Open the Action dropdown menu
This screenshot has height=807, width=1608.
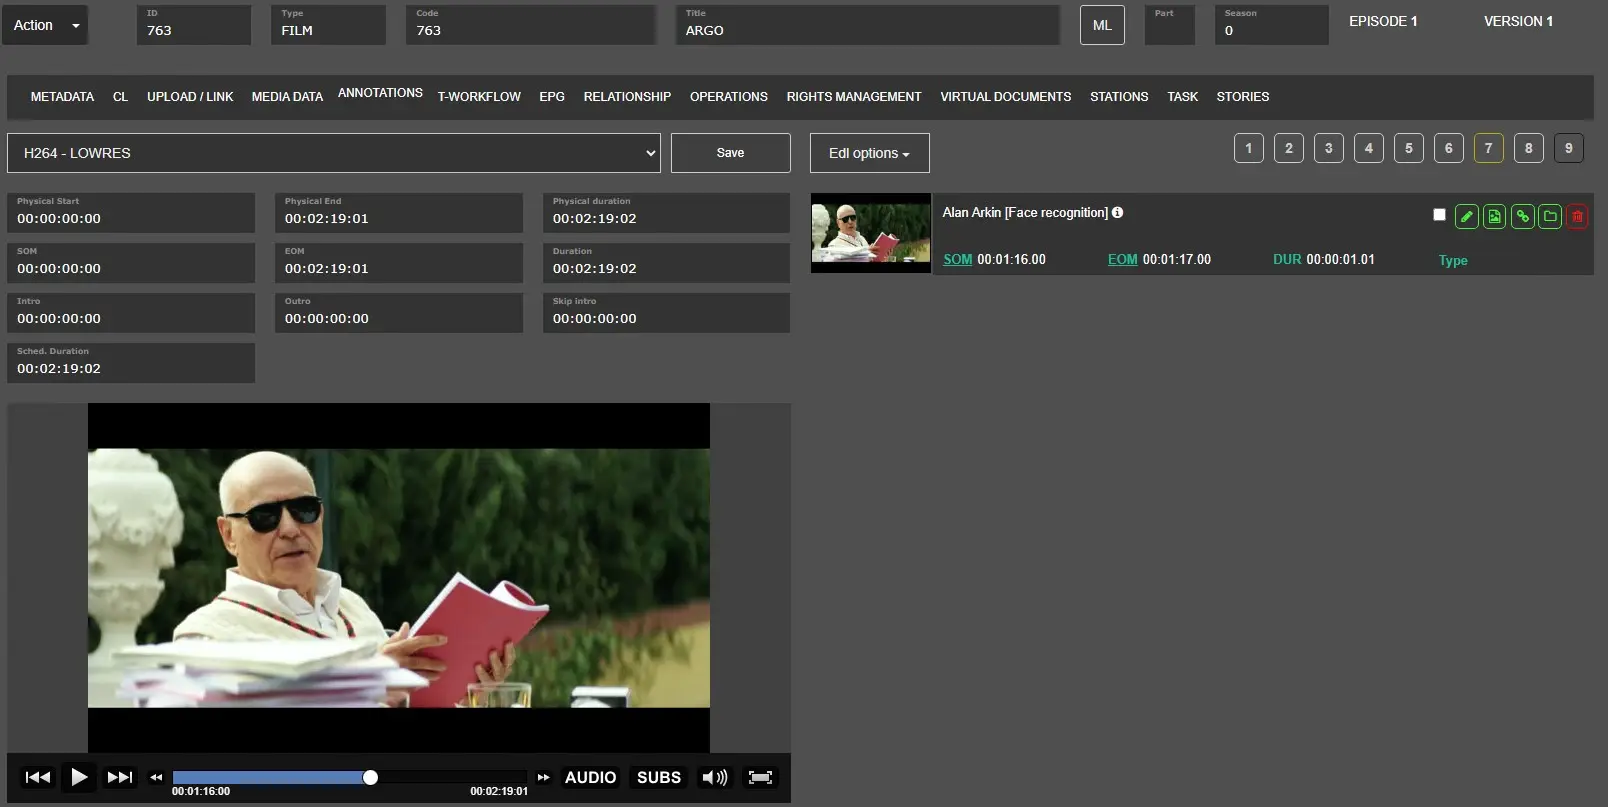46,25
